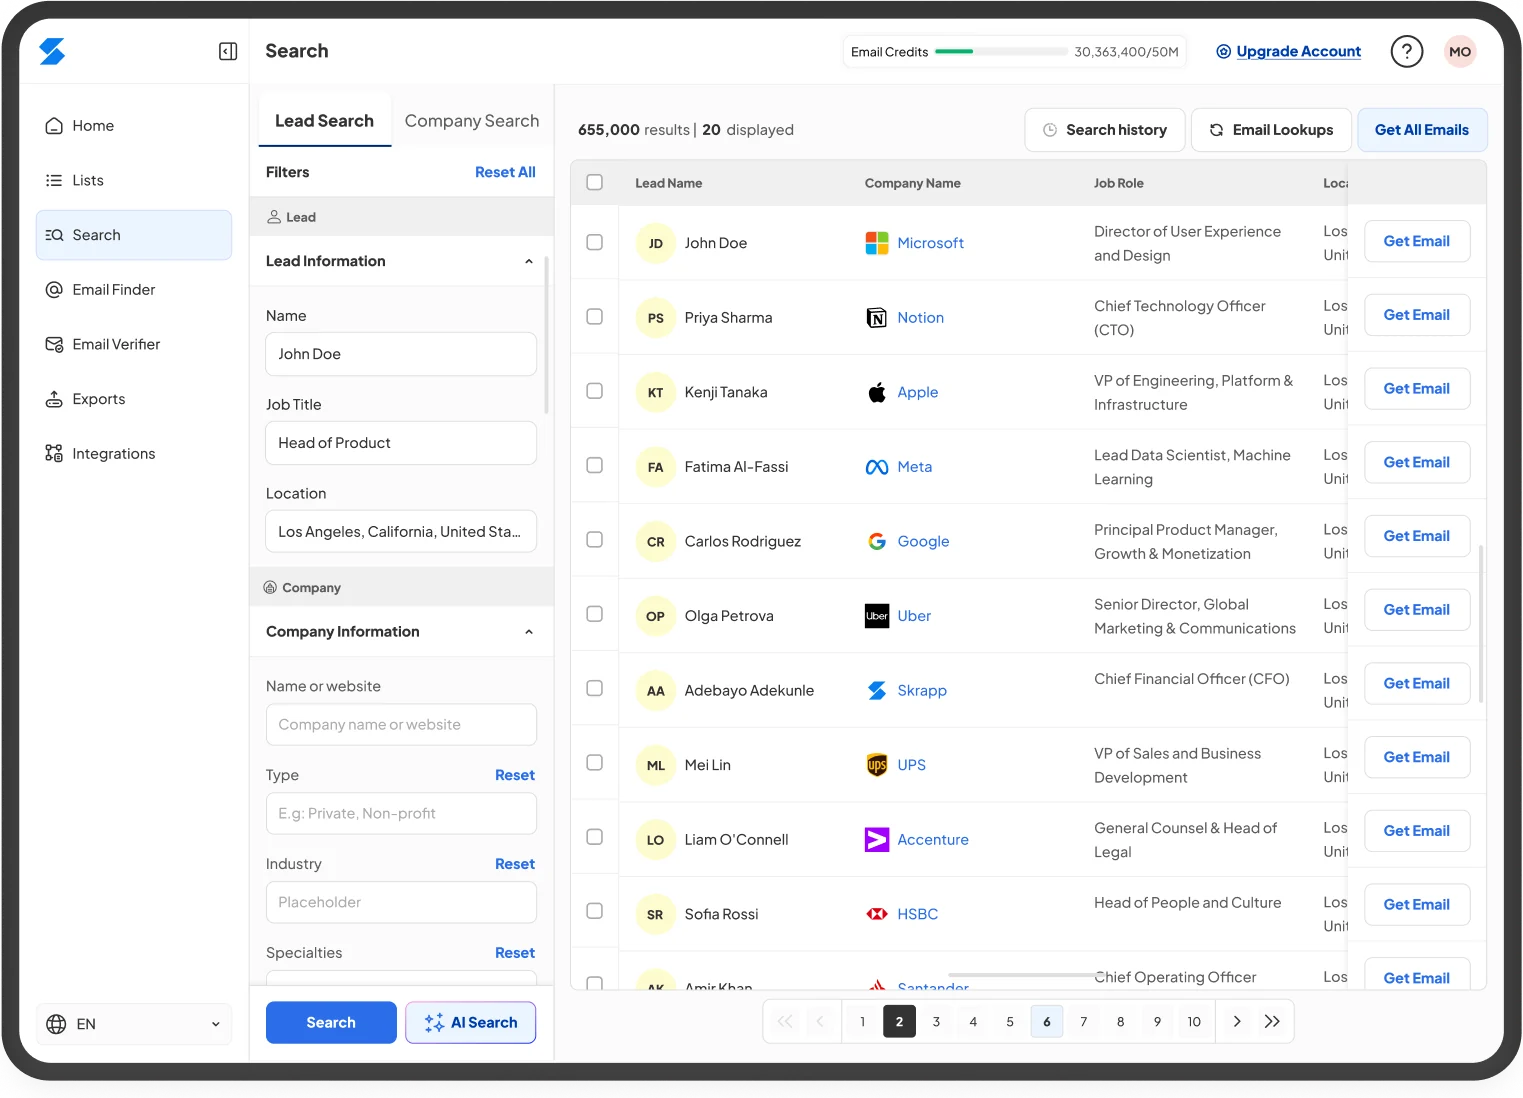Viewport: 1523px width, 1098px height.
Task: Open the help question mark icon
Action: [1406, 51]
